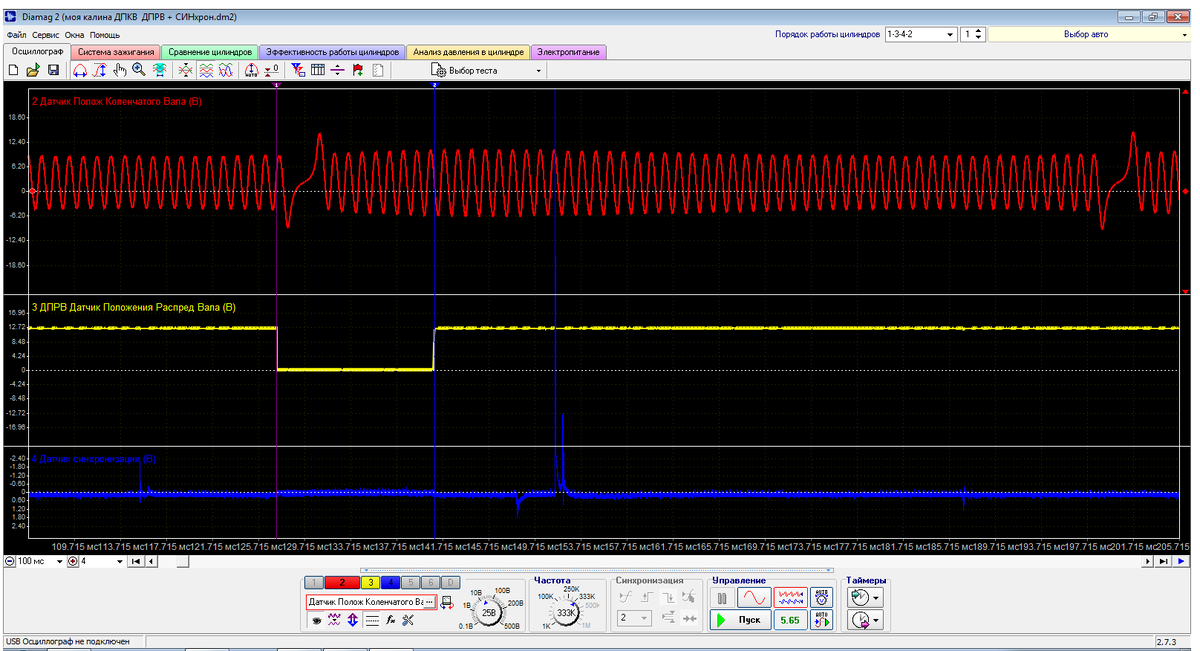This screenshot has height=651, width=1200.
Task: Click the 25В voltage range knob
Action: pos(489,613)
